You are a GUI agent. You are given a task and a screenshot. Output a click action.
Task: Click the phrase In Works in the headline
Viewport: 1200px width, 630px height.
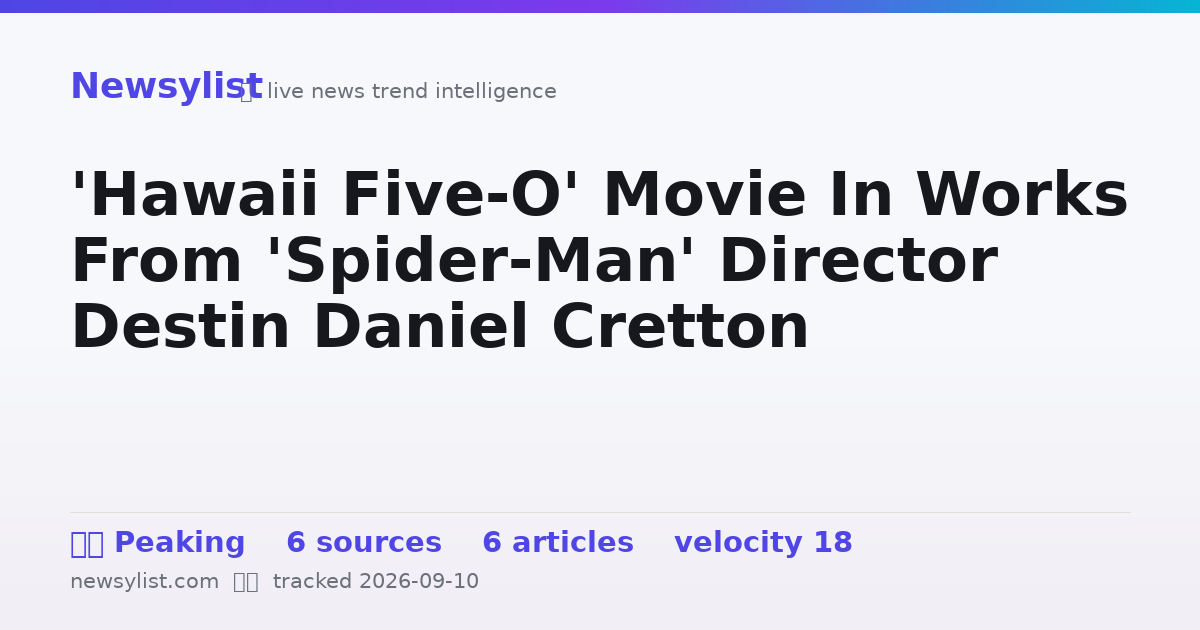pos(1022,196)
